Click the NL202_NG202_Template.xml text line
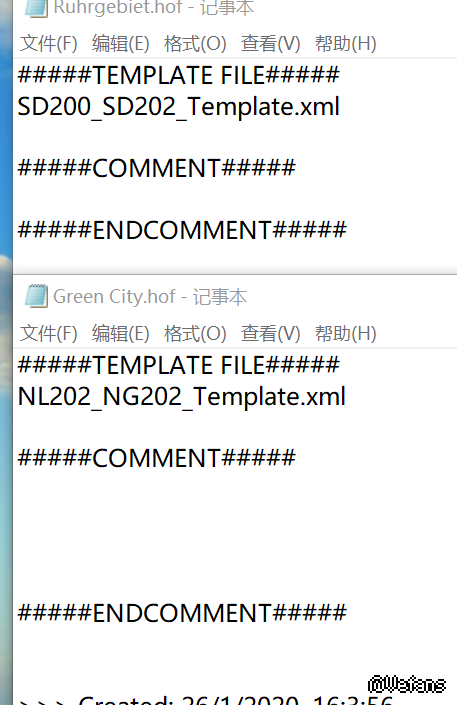 (x=182, y=397)
